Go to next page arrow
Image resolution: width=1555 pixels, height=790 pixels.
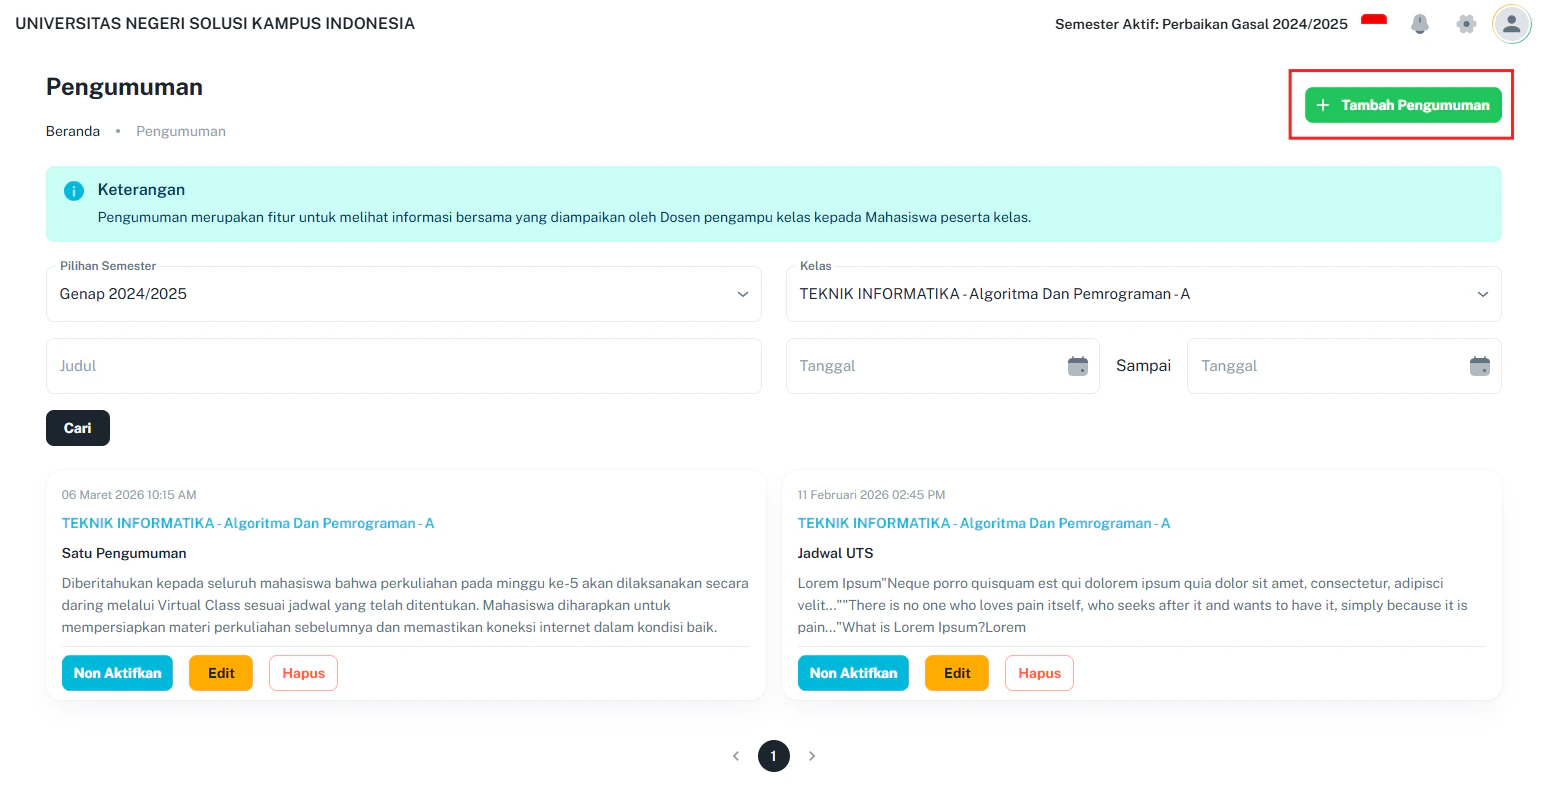(x=812, y=756)
